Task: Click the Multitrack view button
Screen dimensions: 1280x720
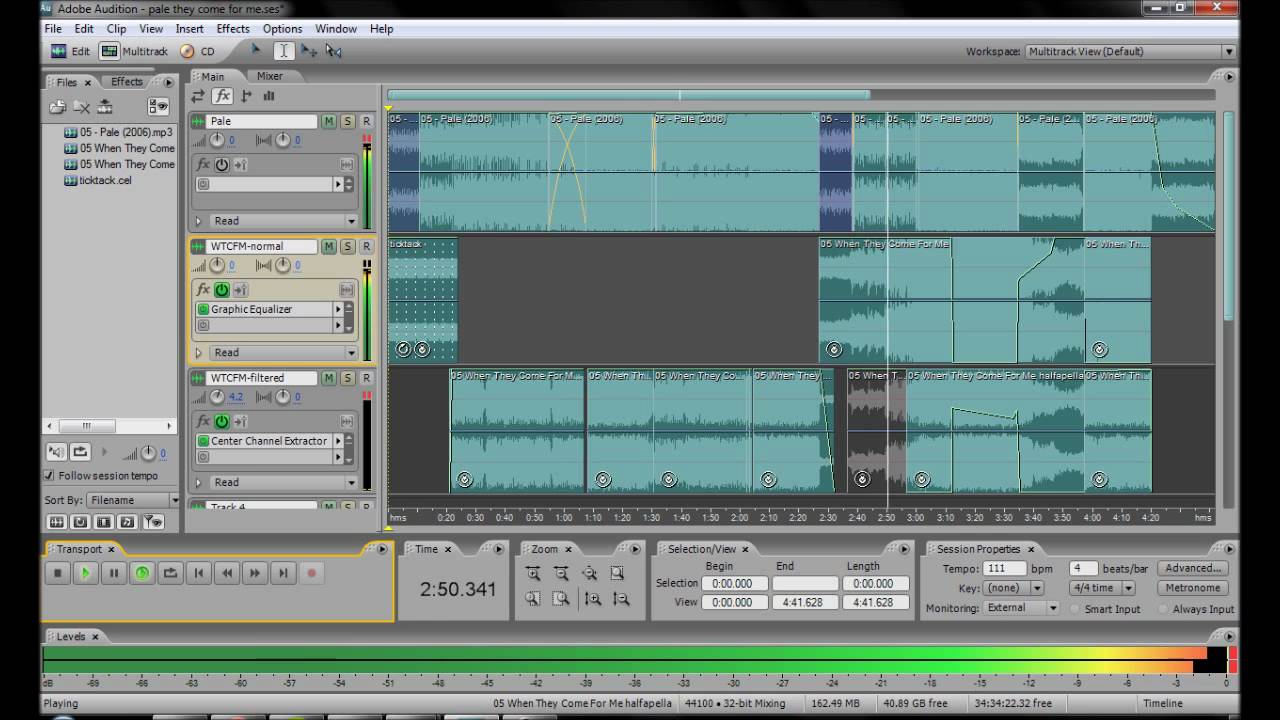Action: click(x=135, y=51)
